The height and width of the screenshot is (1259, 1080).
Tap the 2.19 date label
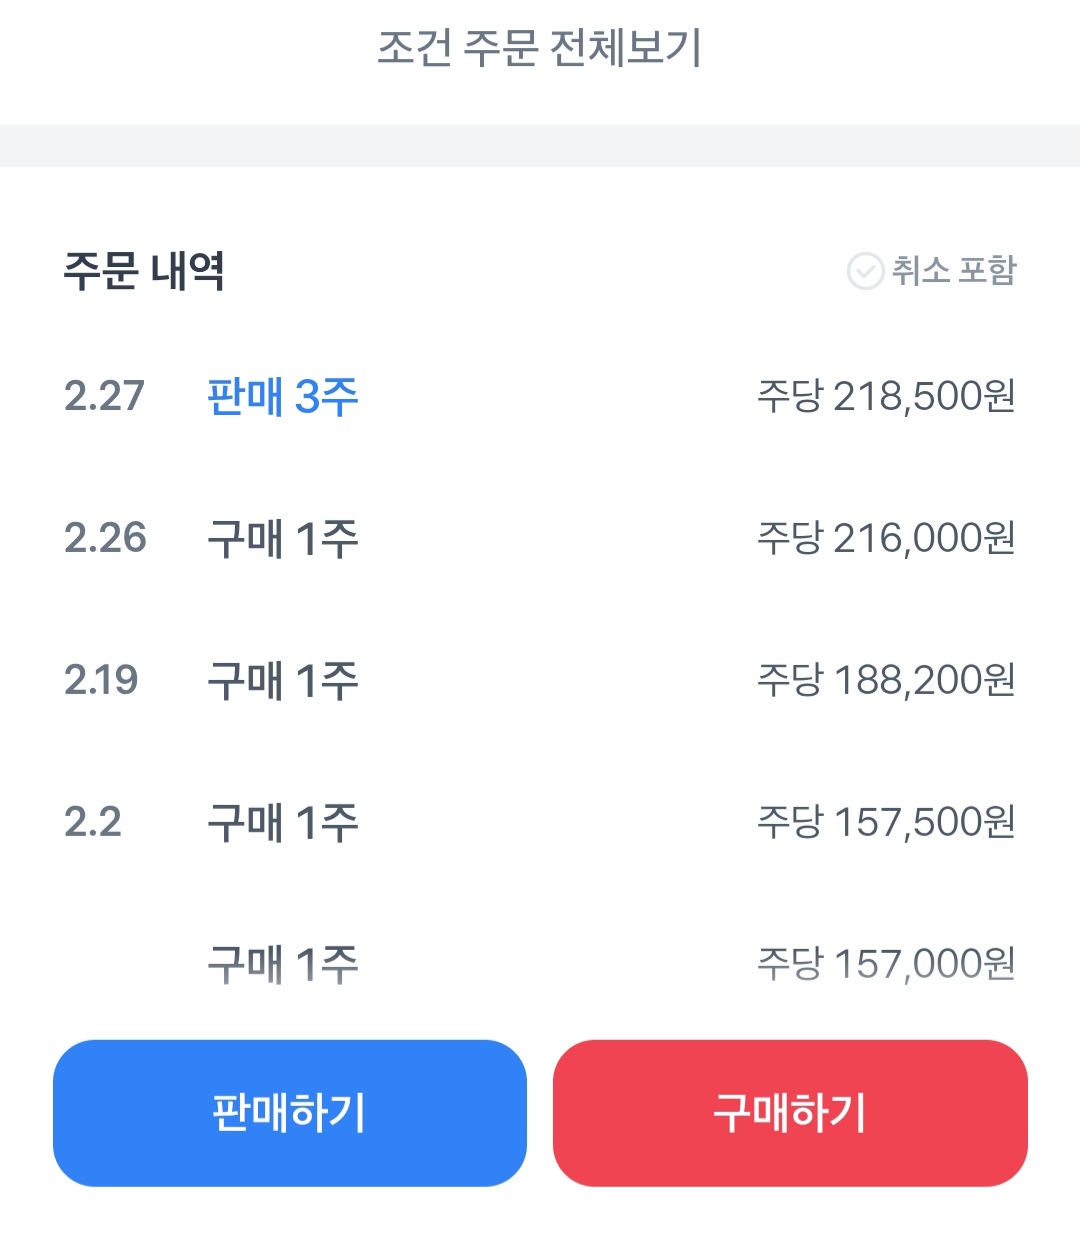point(101,681)
